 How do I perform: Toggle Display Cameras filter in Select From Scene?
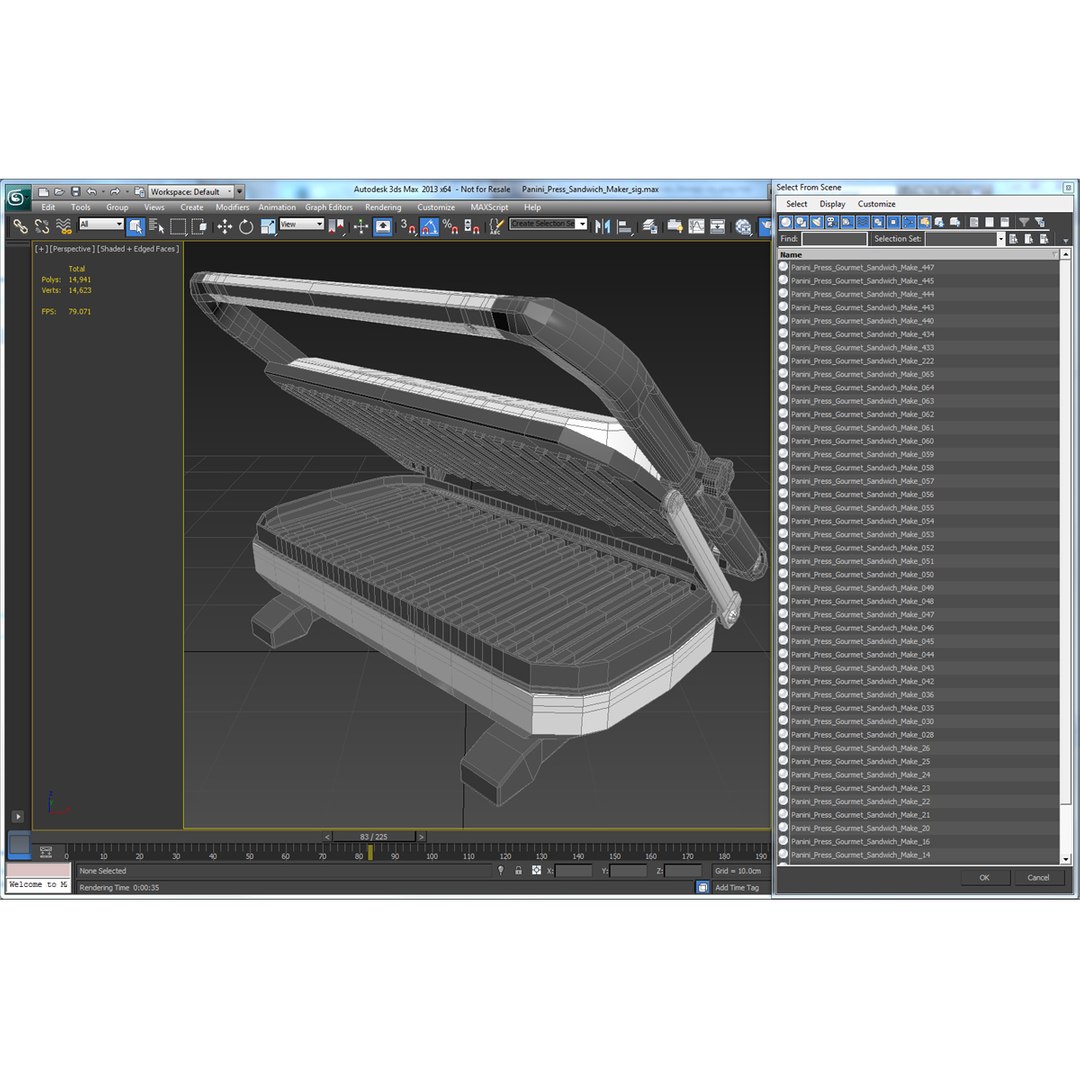pyautogui.click(x=832, y=222)
